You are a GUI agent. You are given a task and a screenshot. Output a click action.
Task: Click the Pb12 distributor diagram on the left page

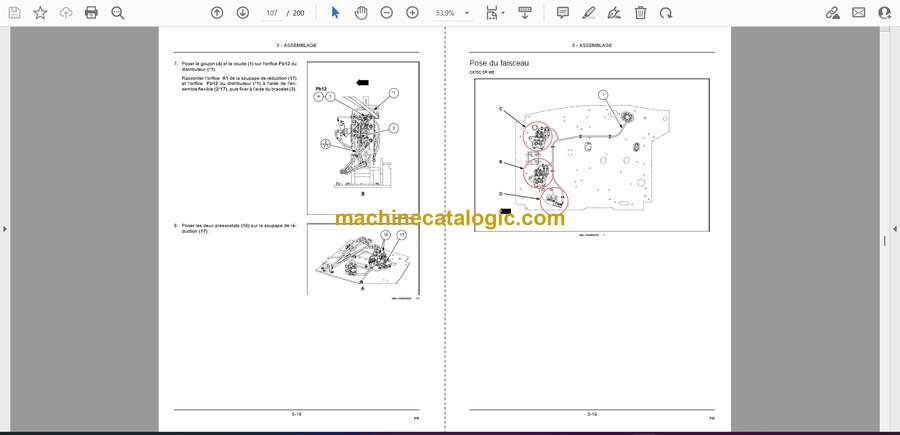[363, 138]
